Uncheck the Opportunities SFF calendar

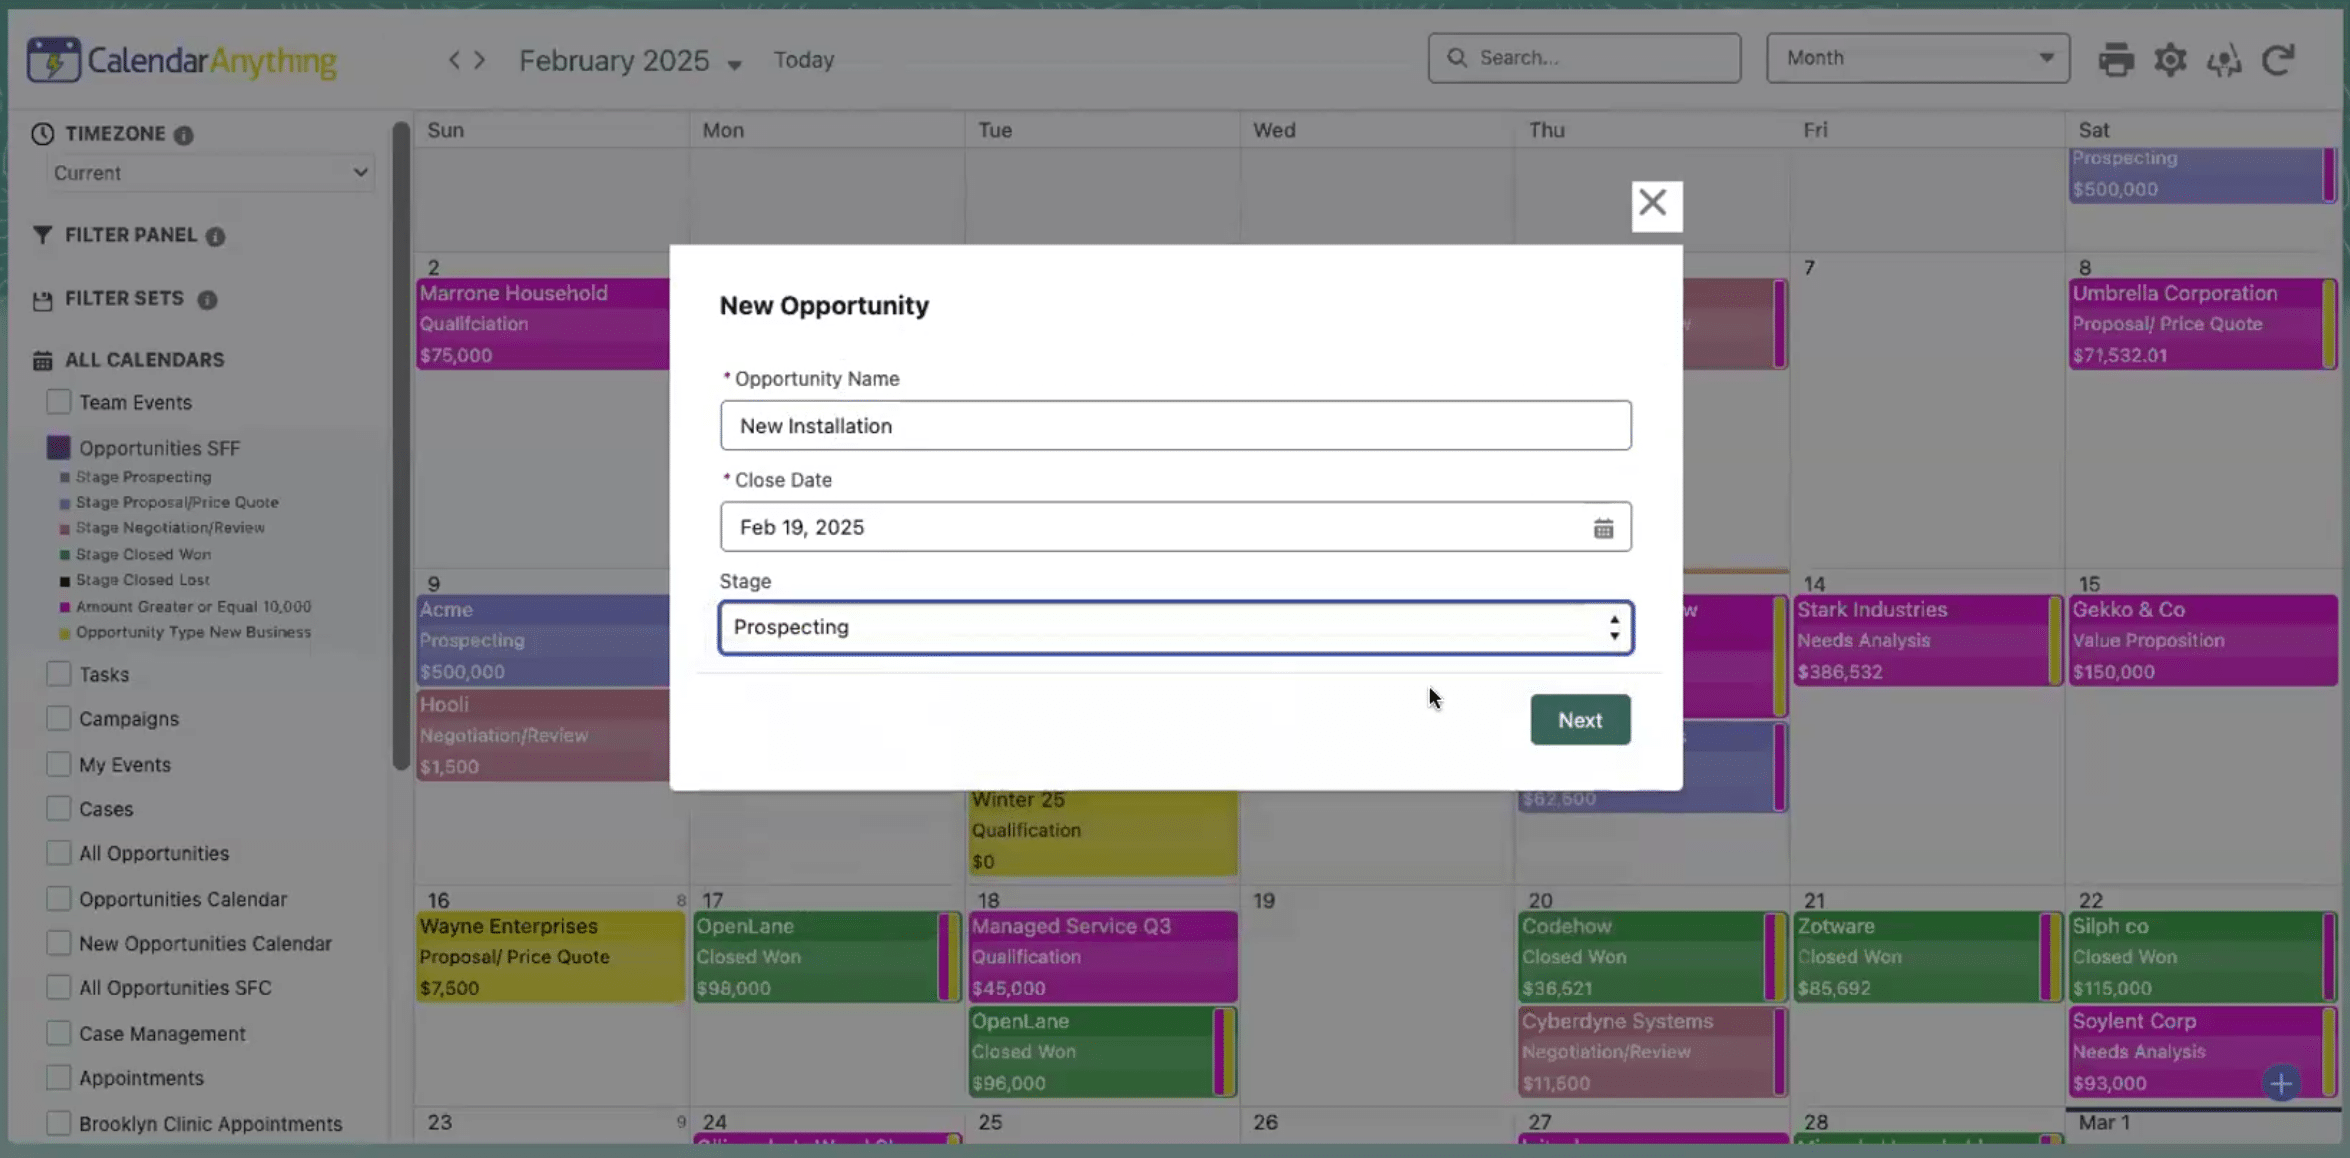pos(59,447)
